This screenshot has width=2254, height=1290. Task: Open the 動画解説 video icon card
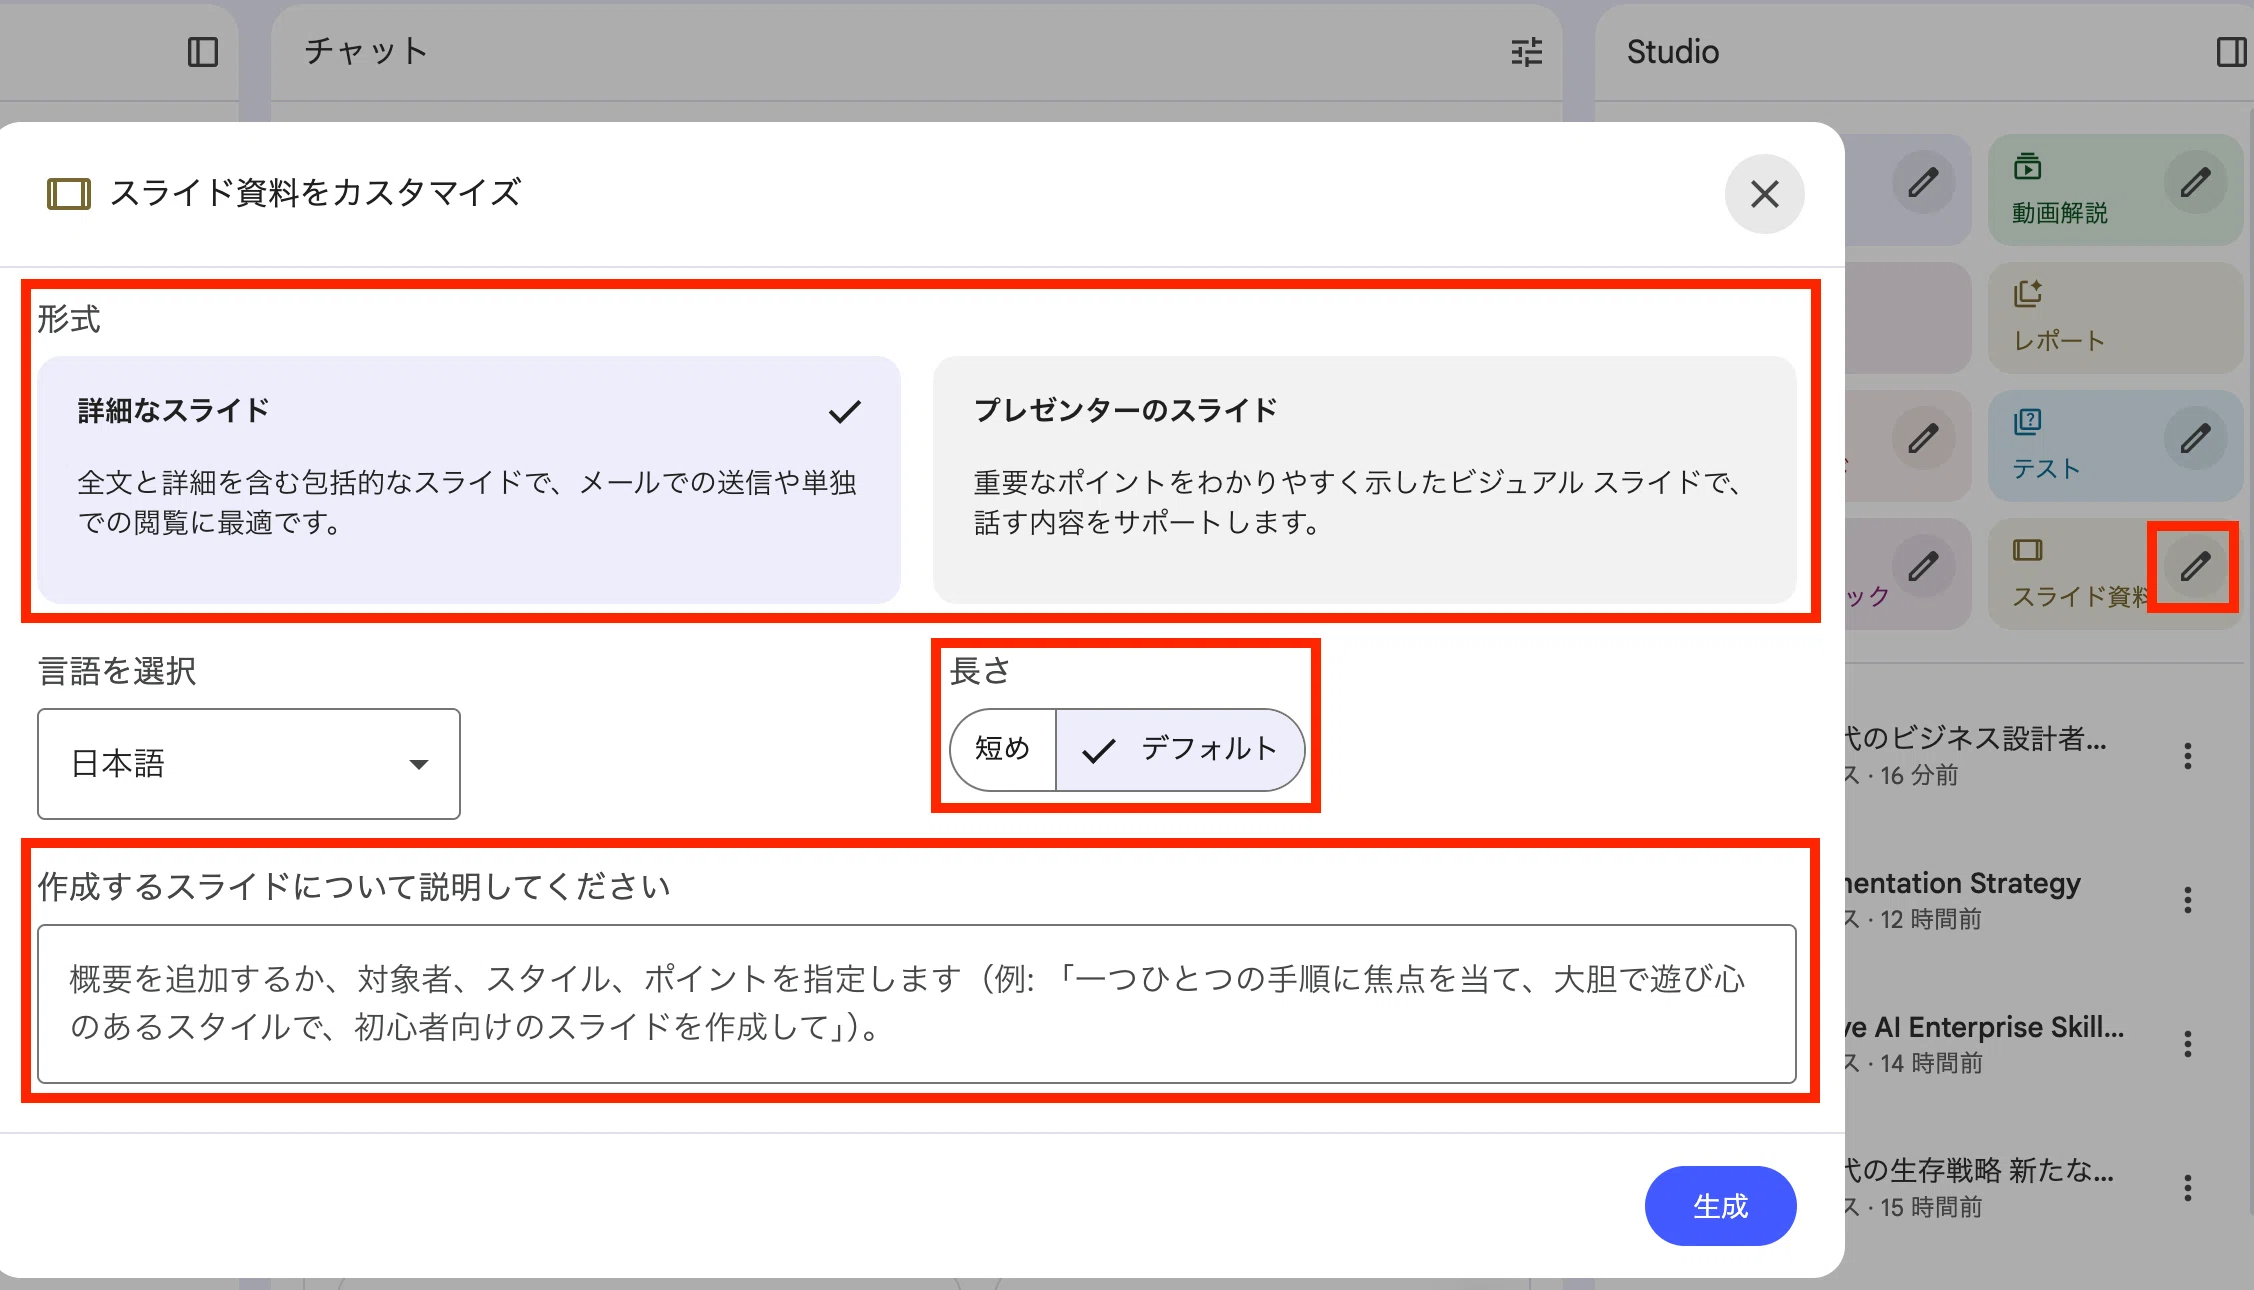point(2028,166)
